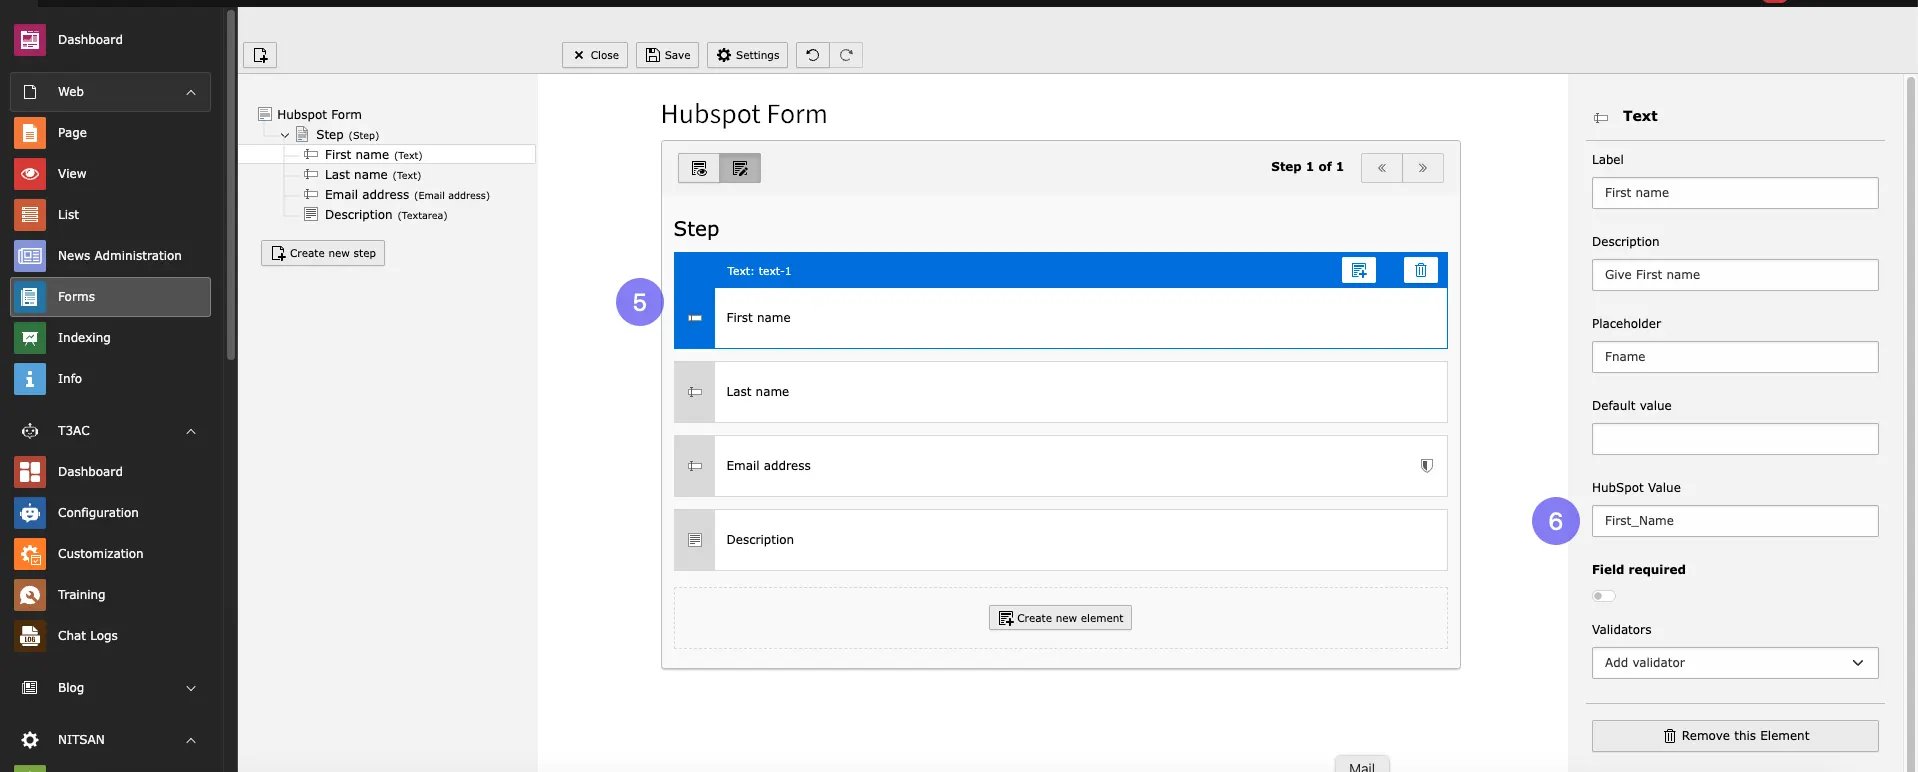Open the Indexing module icon
The image size is (1918, 772).
coord(30,338)
